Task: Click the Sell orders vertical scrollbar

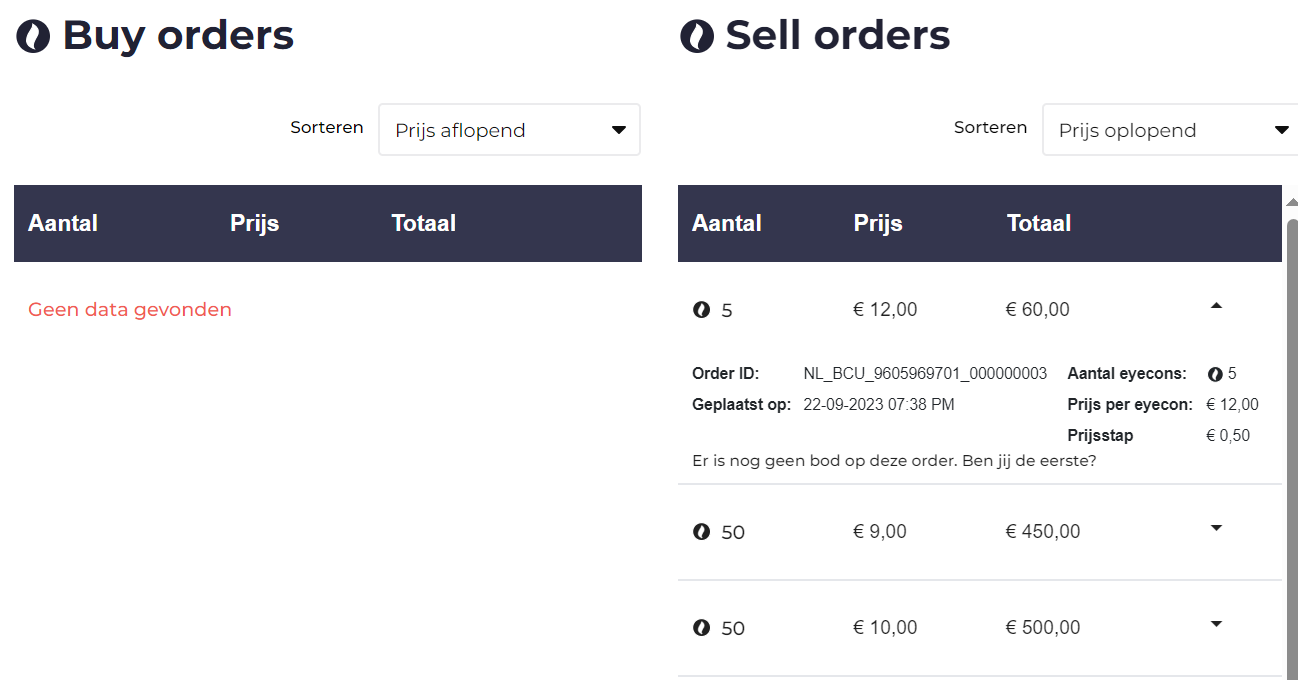Action: (1291, 450)
